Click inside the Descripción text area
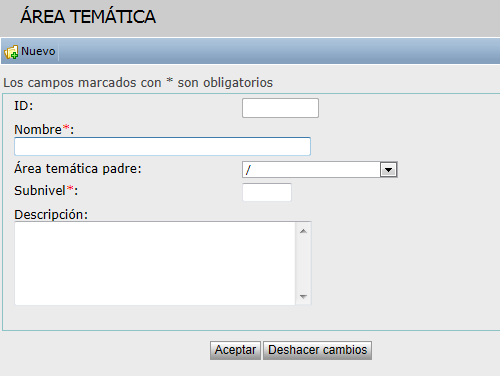The image size is (500, 376). 155,263
